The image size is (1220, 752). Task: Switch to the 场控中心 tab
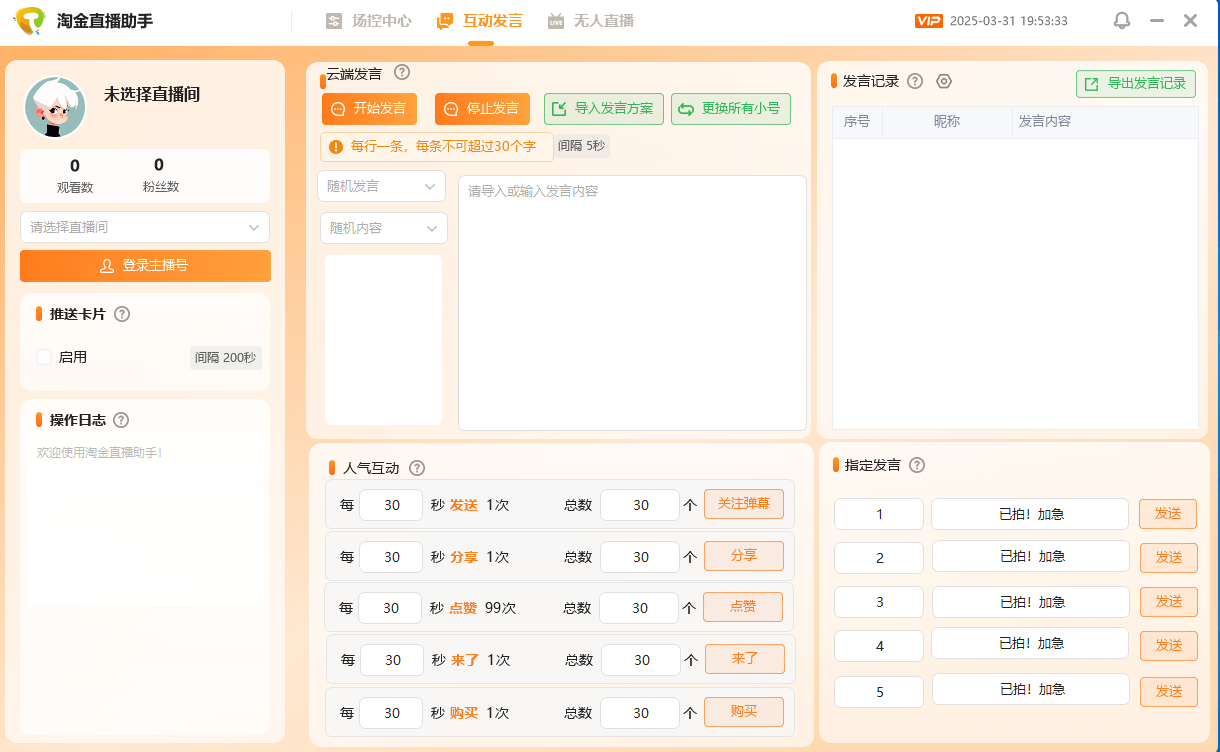369,21
